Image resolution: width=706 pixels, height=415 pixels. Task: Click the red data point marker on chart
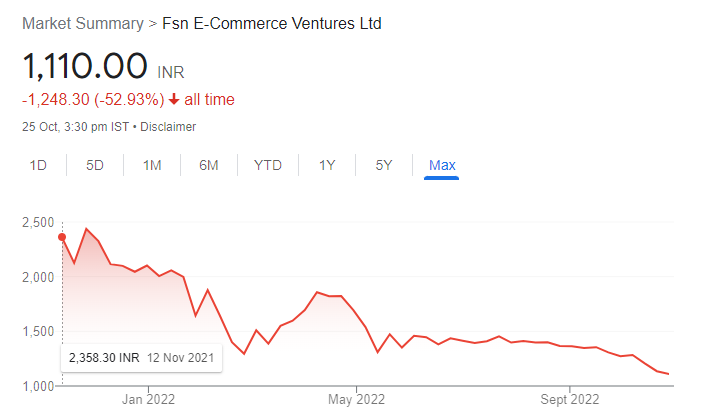[62, 237]
